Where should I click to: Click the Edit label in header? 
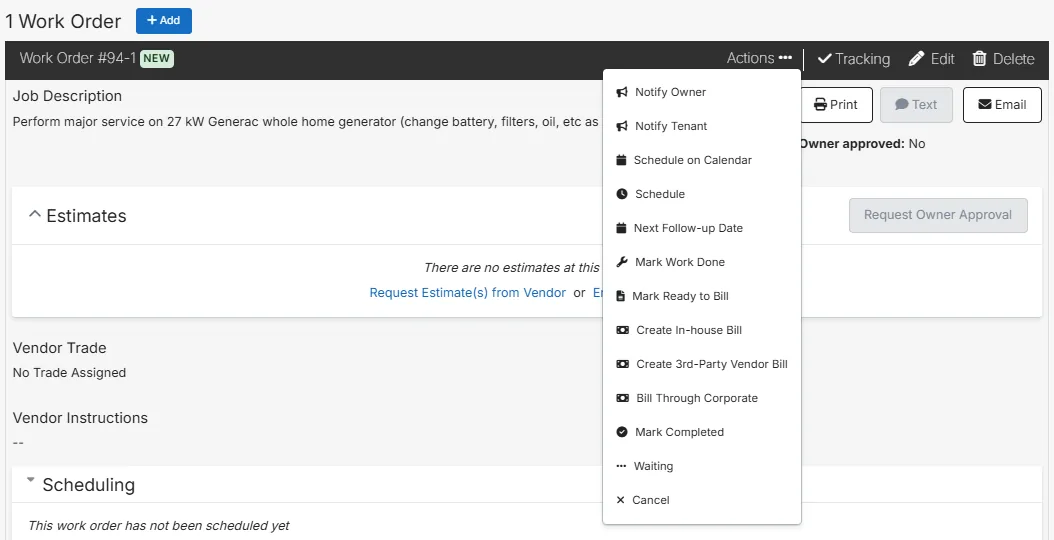coord(942,59)
